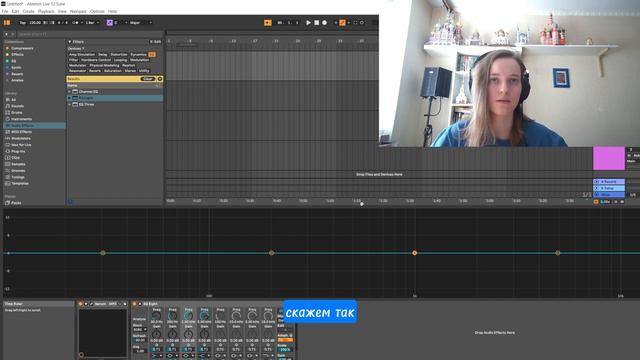Image resolution: width=640 pixels, height=360 pixels.
Task: Open the 1 Bar quantization dropdown
Action: [92, 22]
